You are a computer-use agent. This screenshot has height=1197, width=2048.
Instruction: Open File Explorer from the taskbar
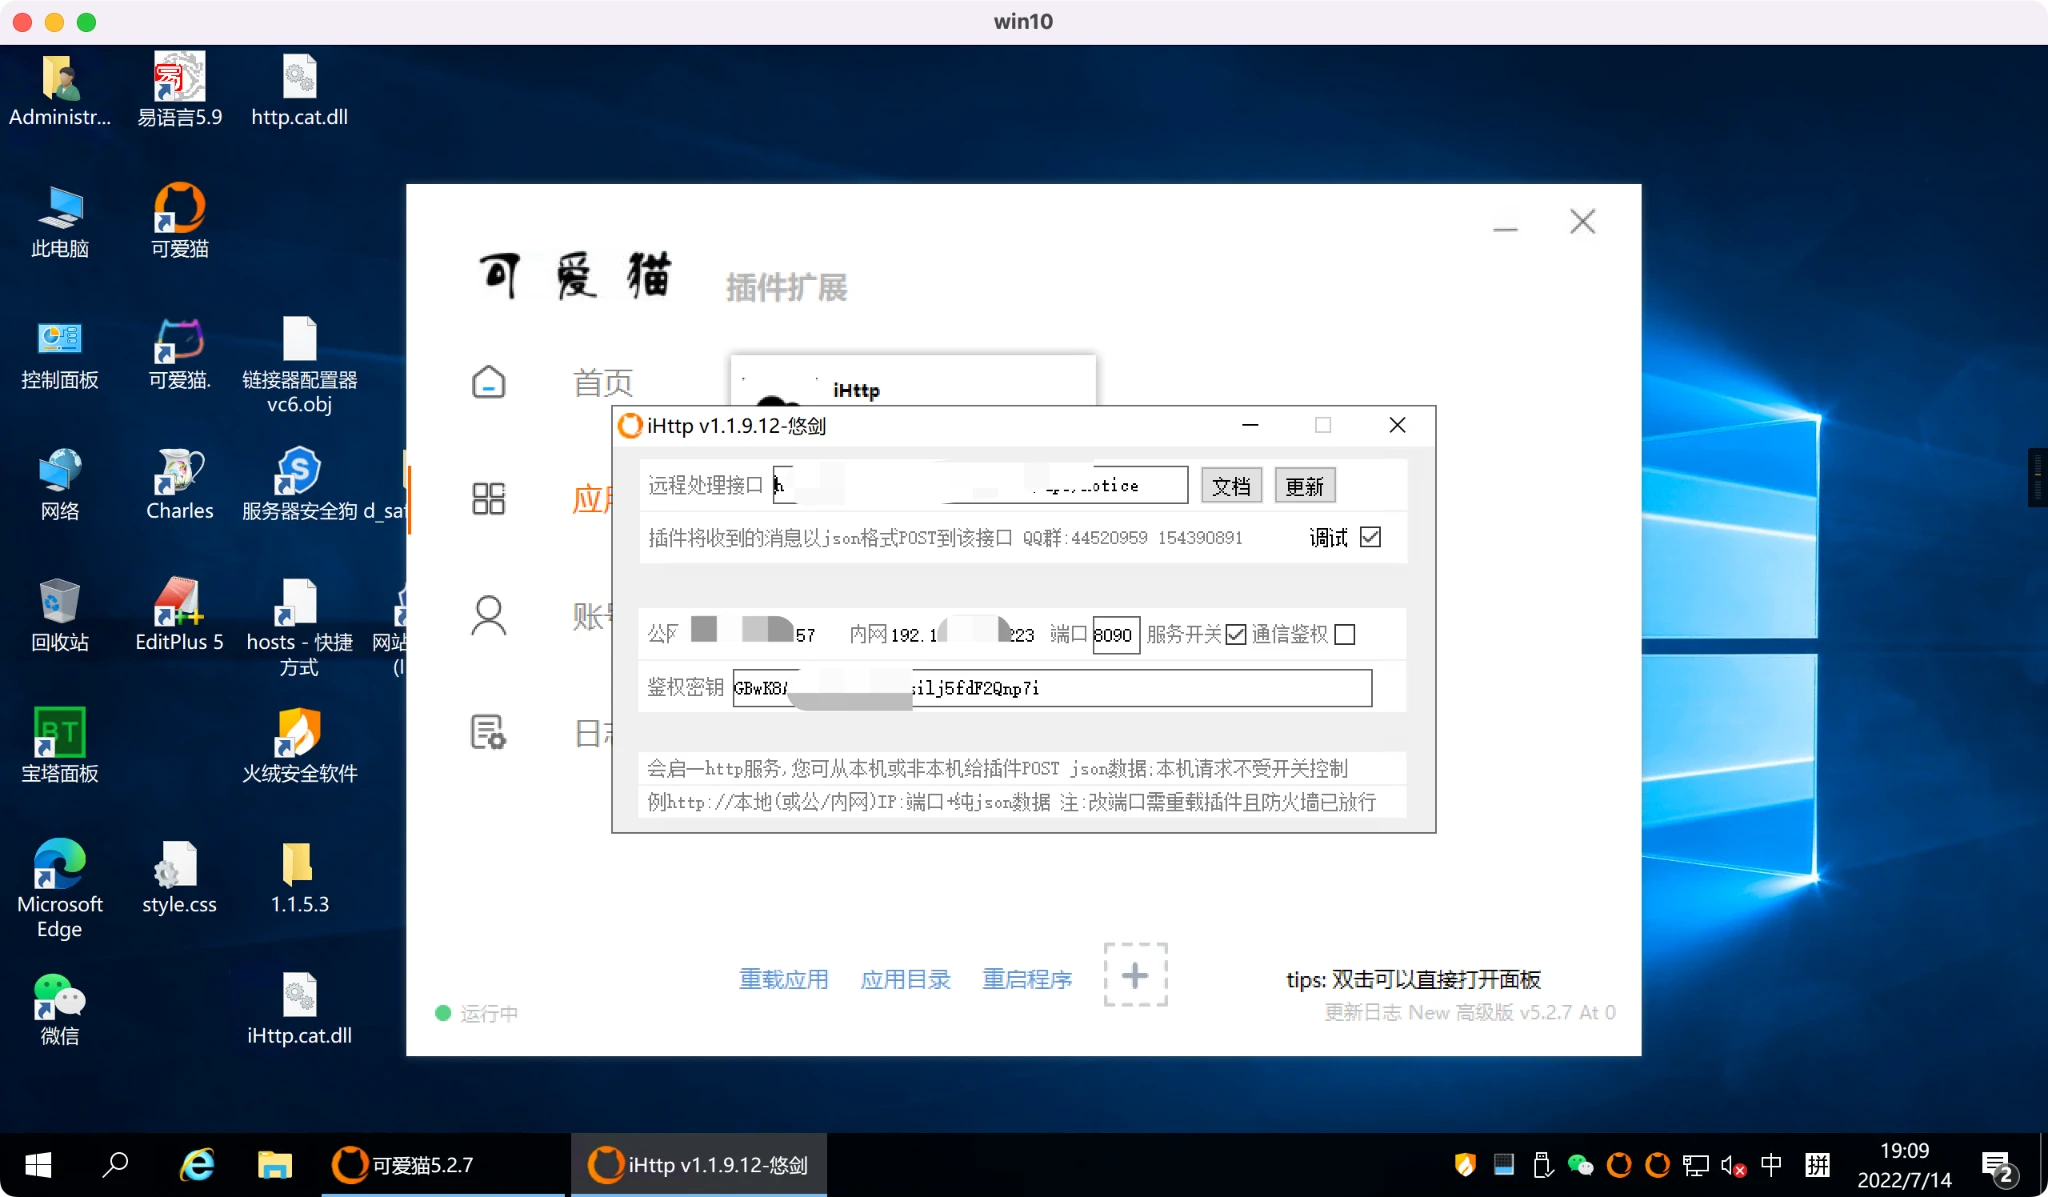[x=274, y=1165]
